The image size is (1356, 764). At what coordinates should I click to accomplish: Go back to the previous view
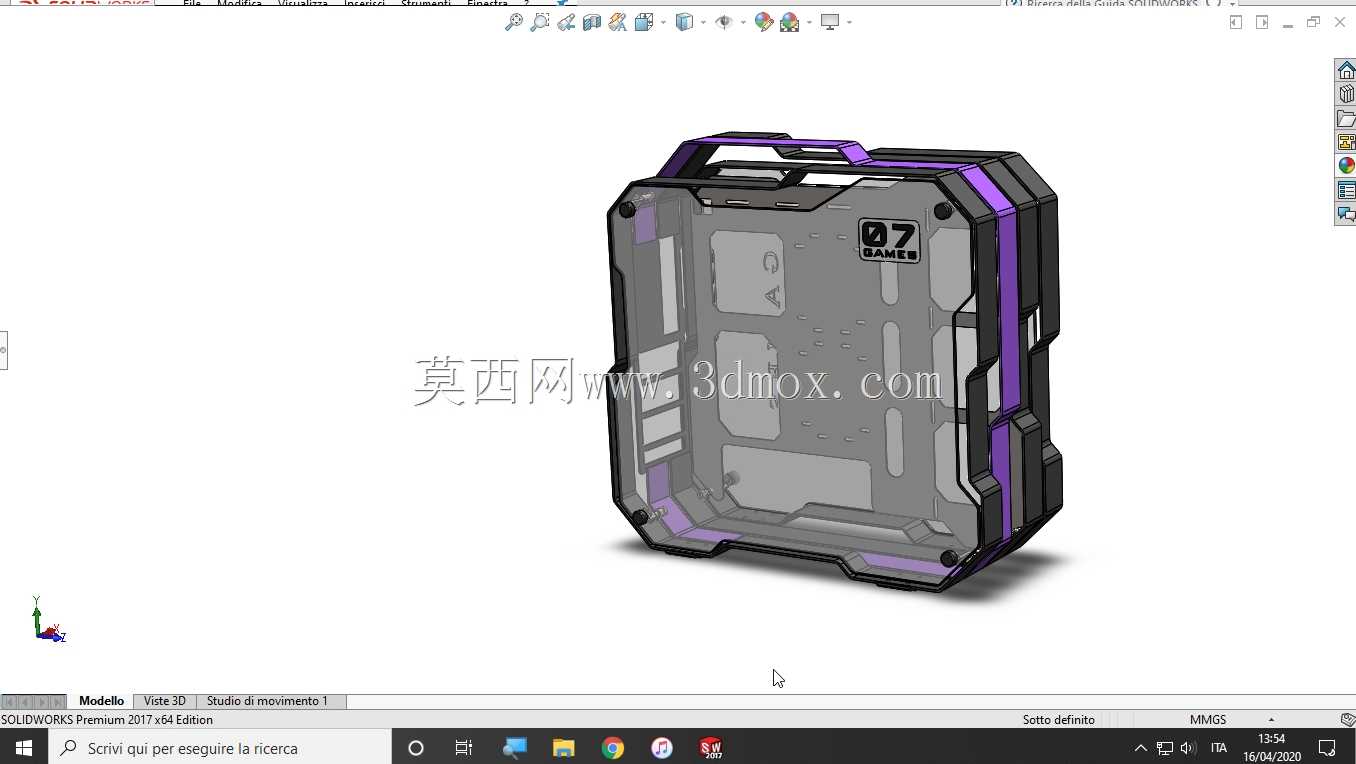pyautogui.click(x=566, y=22)
